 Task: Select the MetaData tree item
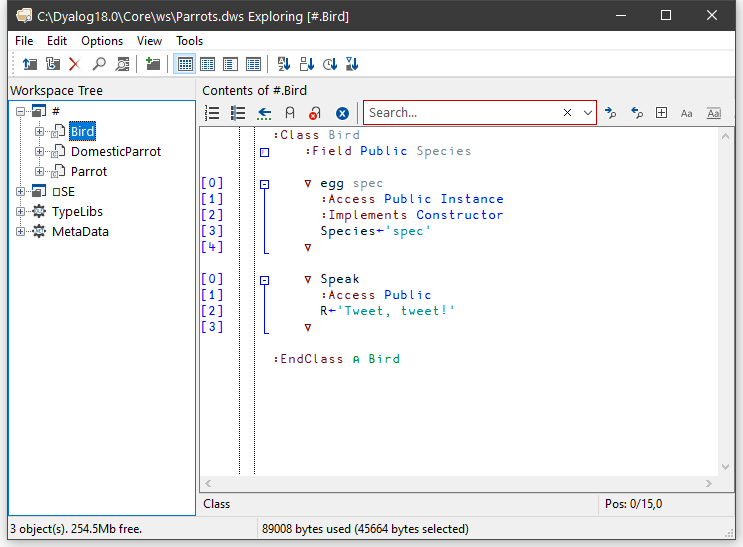click(x=80, y=232)
